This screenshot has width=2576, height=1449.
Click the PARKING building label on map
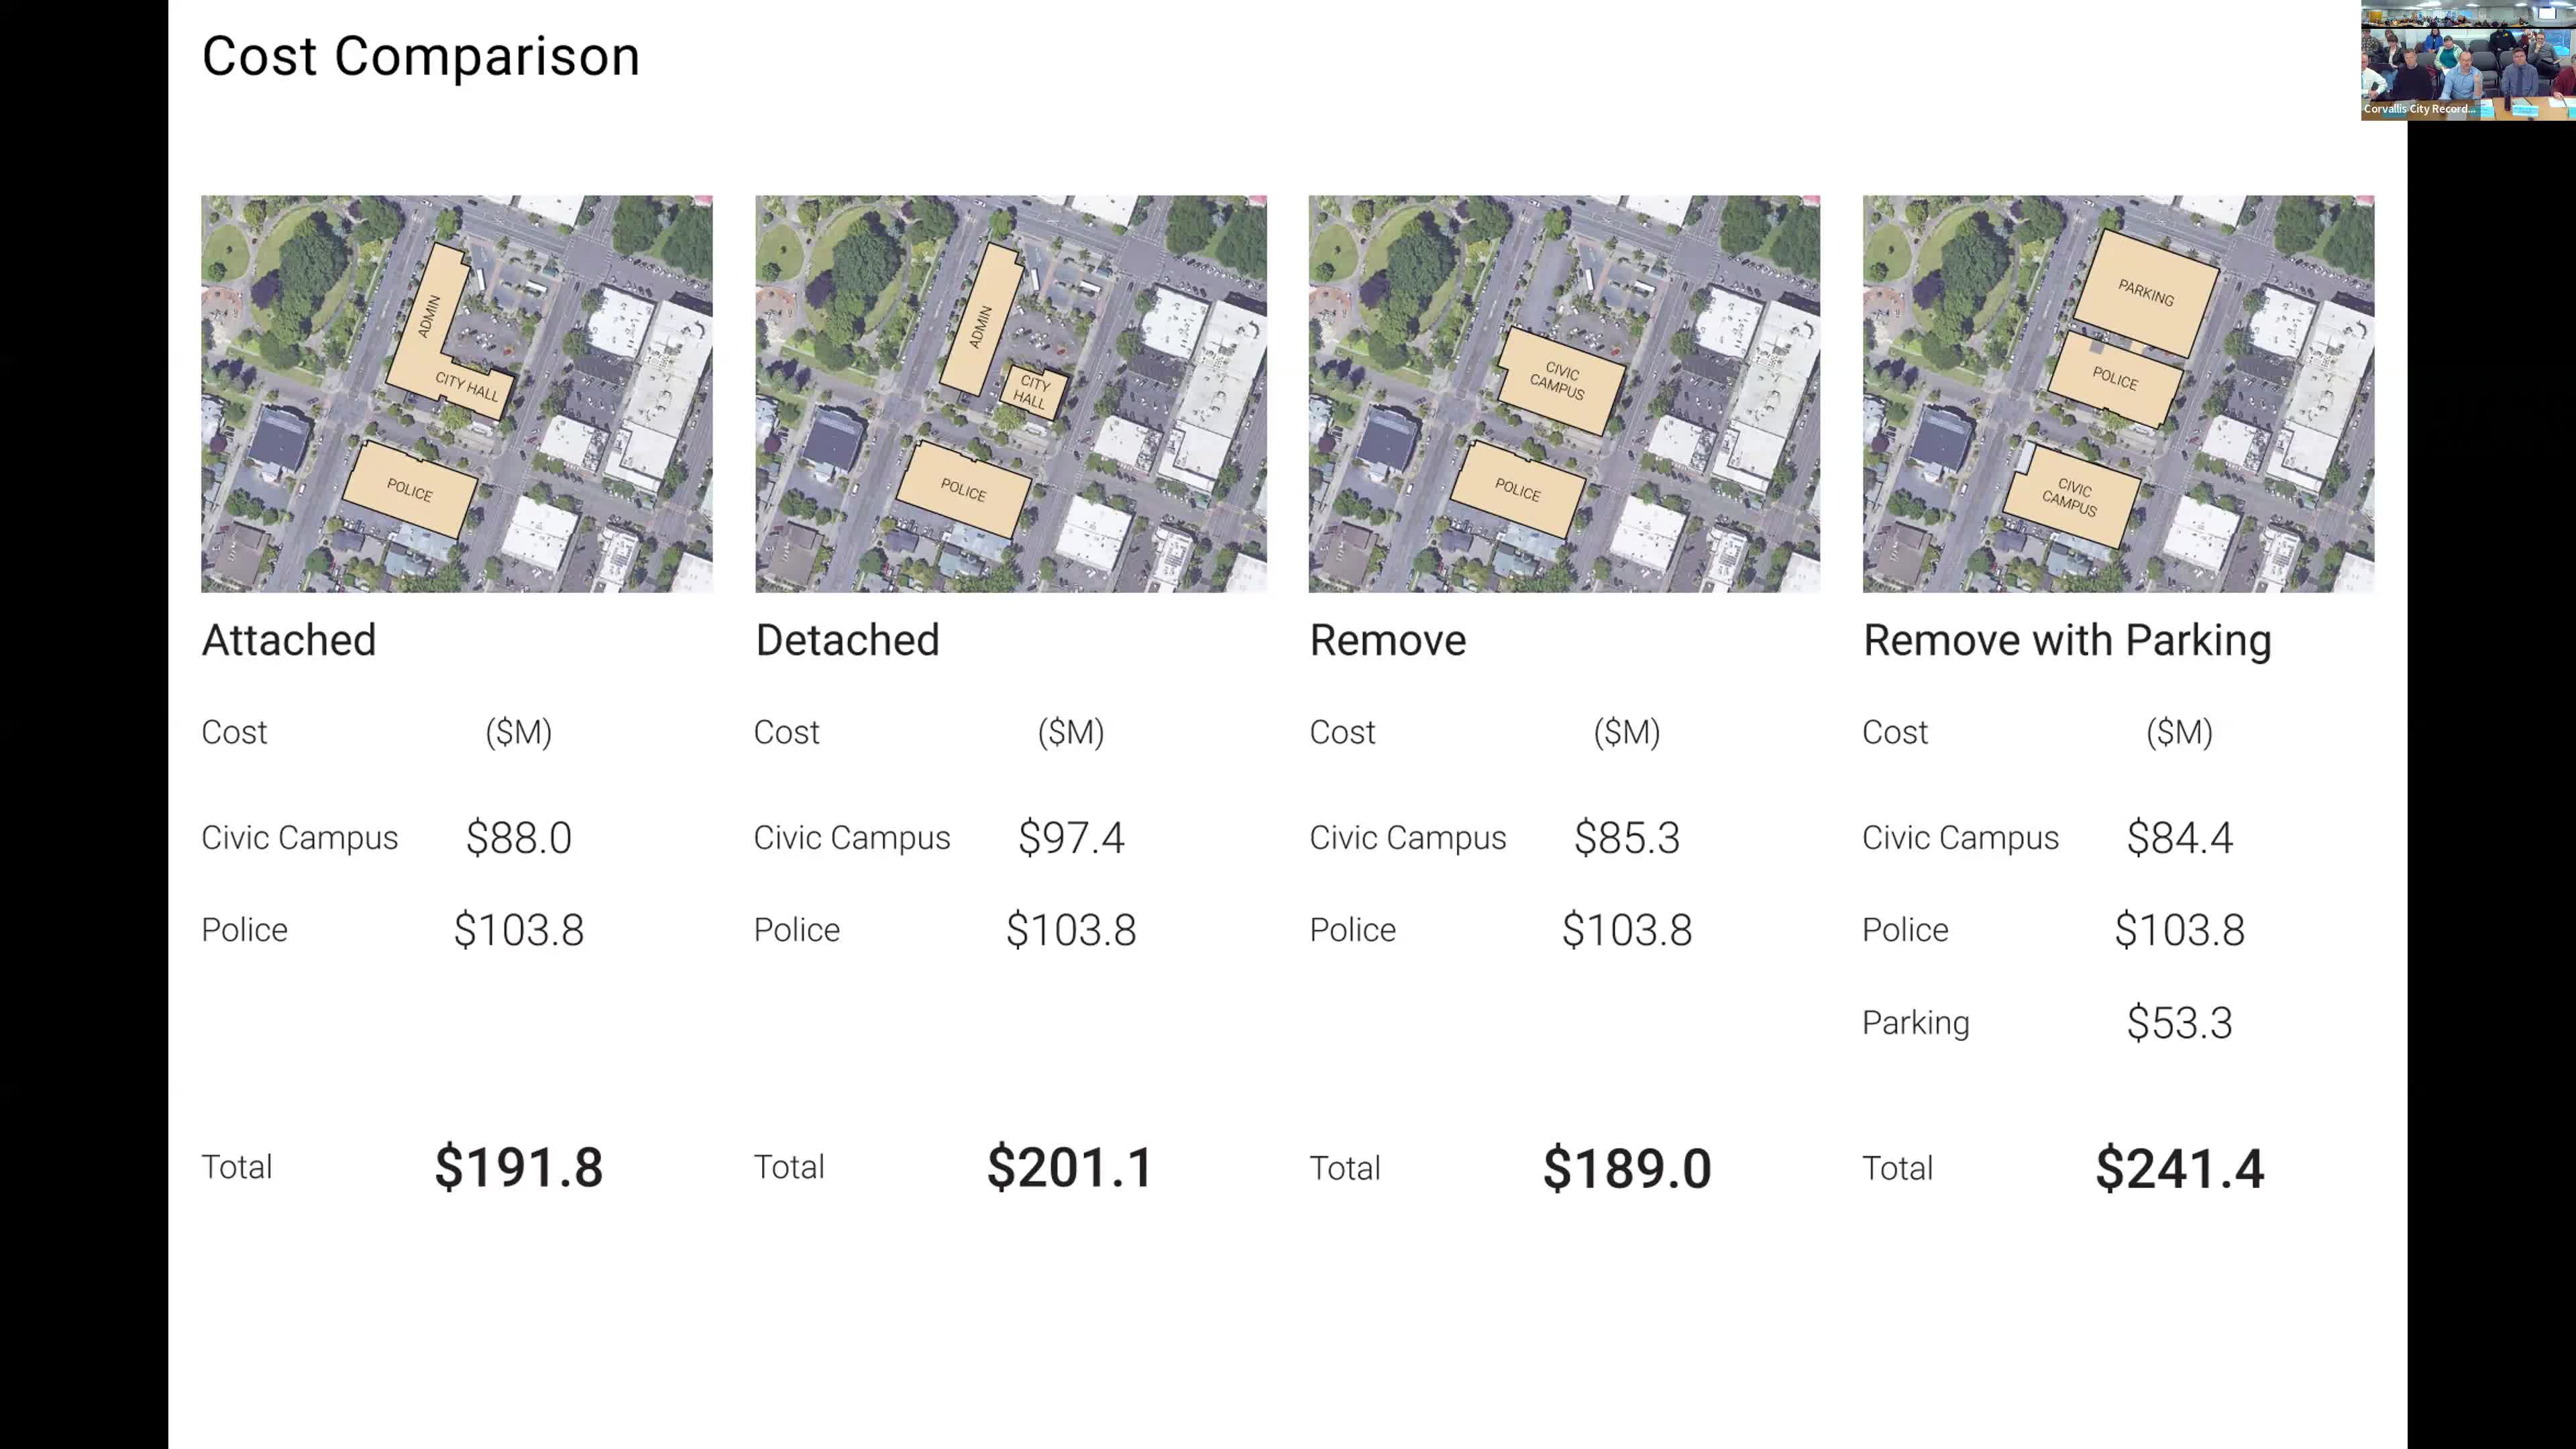[x=2146, y=293]
